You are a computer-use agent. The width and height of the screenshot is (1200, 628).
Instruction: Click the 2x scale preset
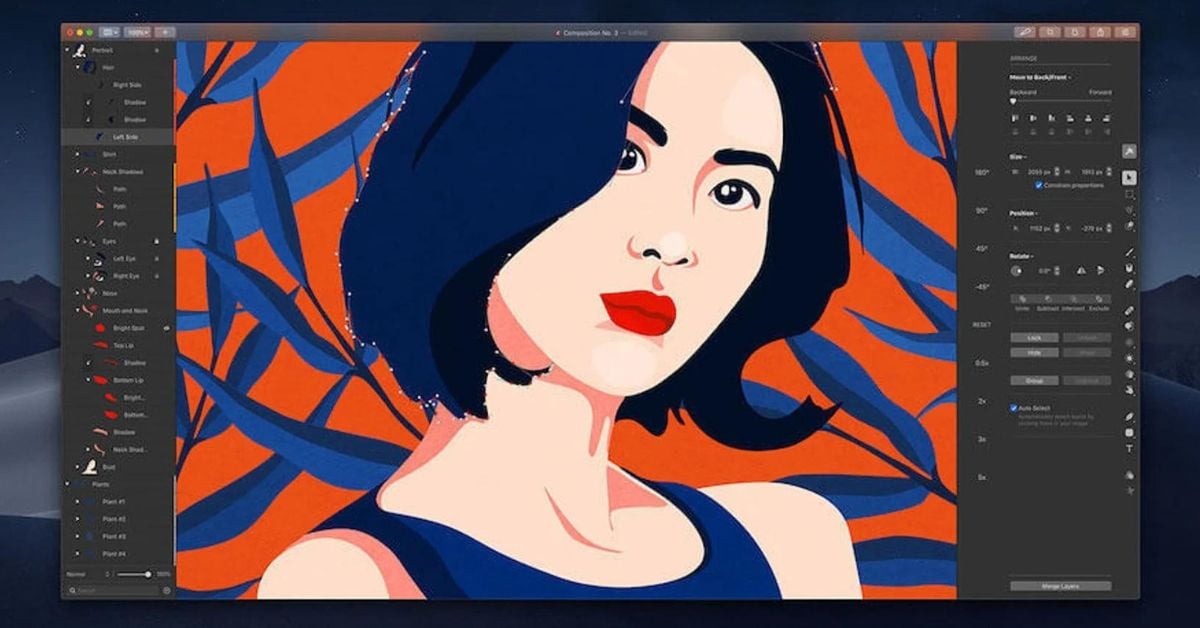coord(981,400)
